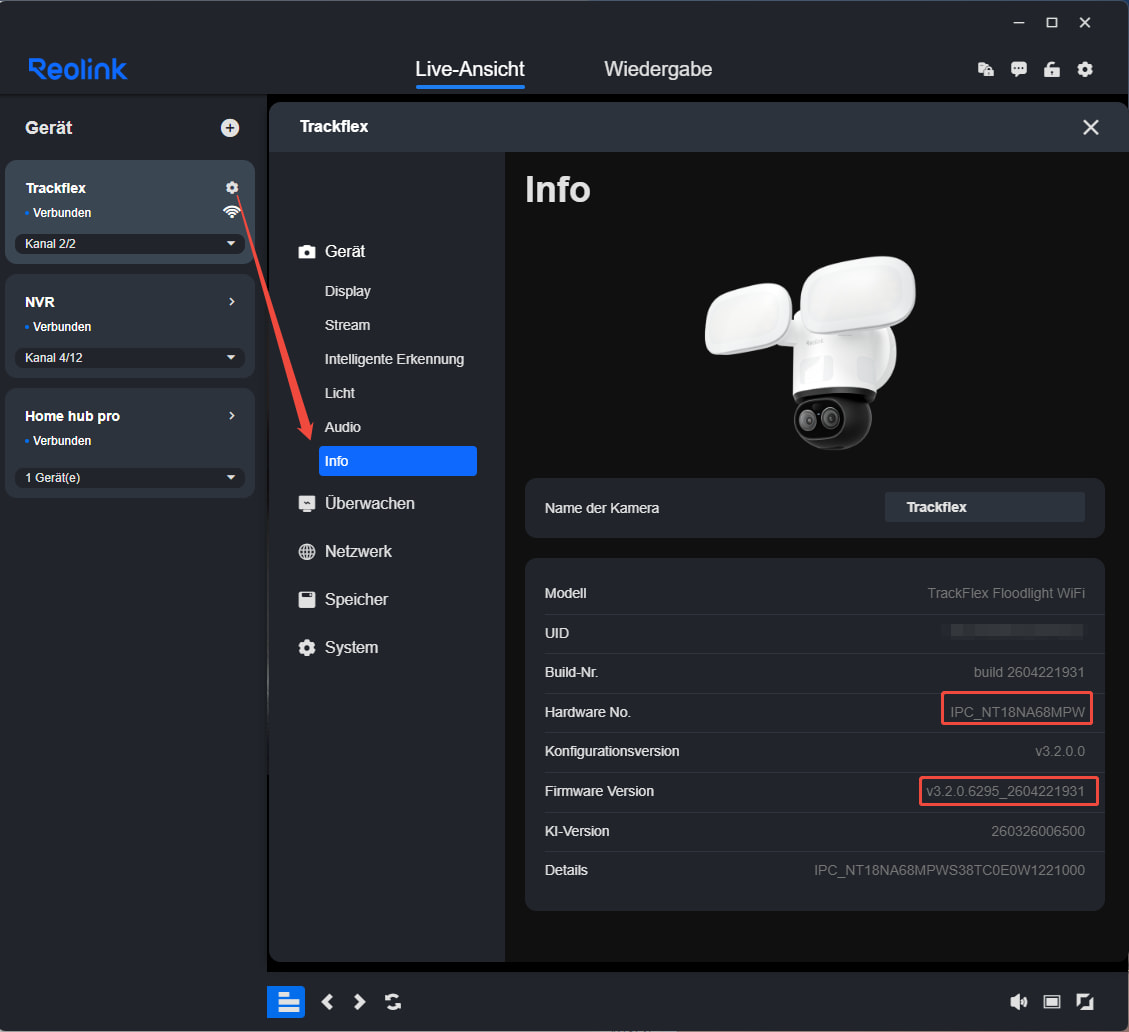The height and width of the screenshot is (1032, 1129).
Task: Click KI-Version value 260326006500
Action: tap(1038, 831)
